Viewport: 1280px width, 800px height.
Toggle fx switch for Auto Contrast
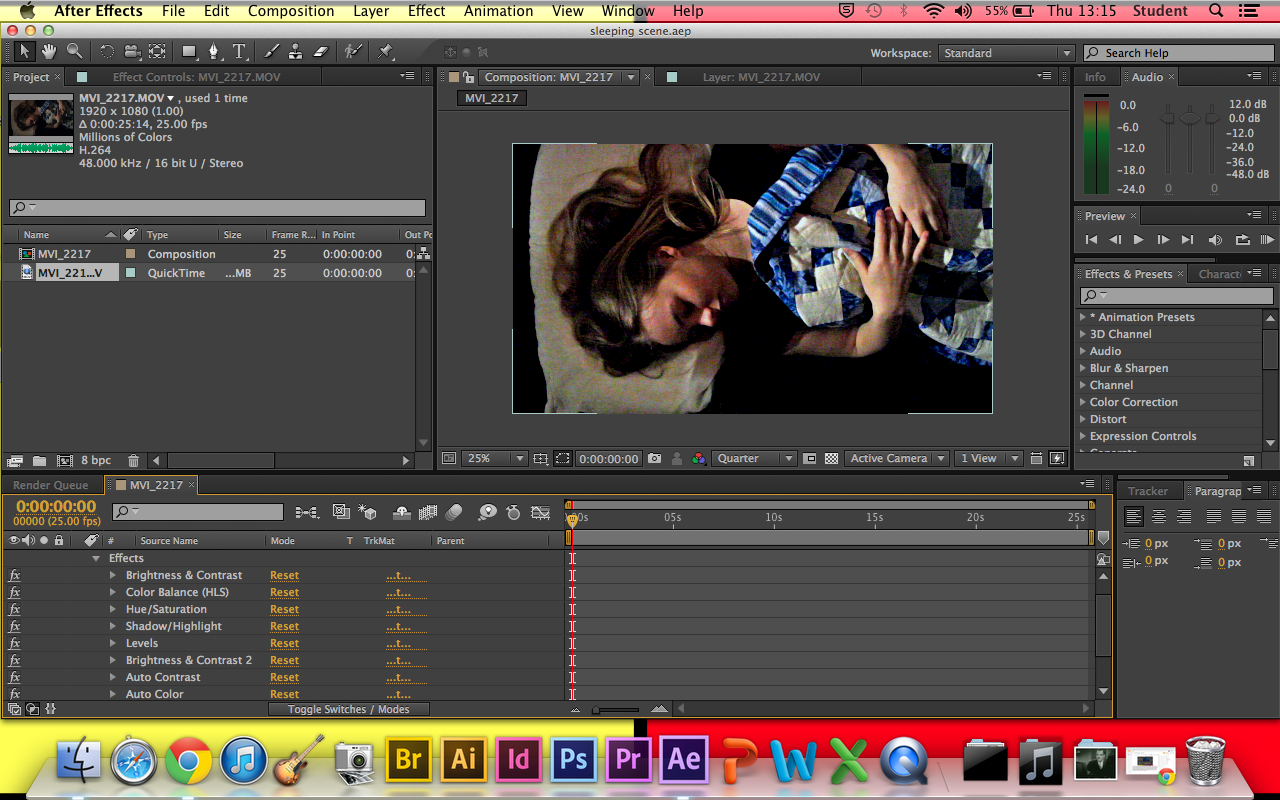coord(14,677)
